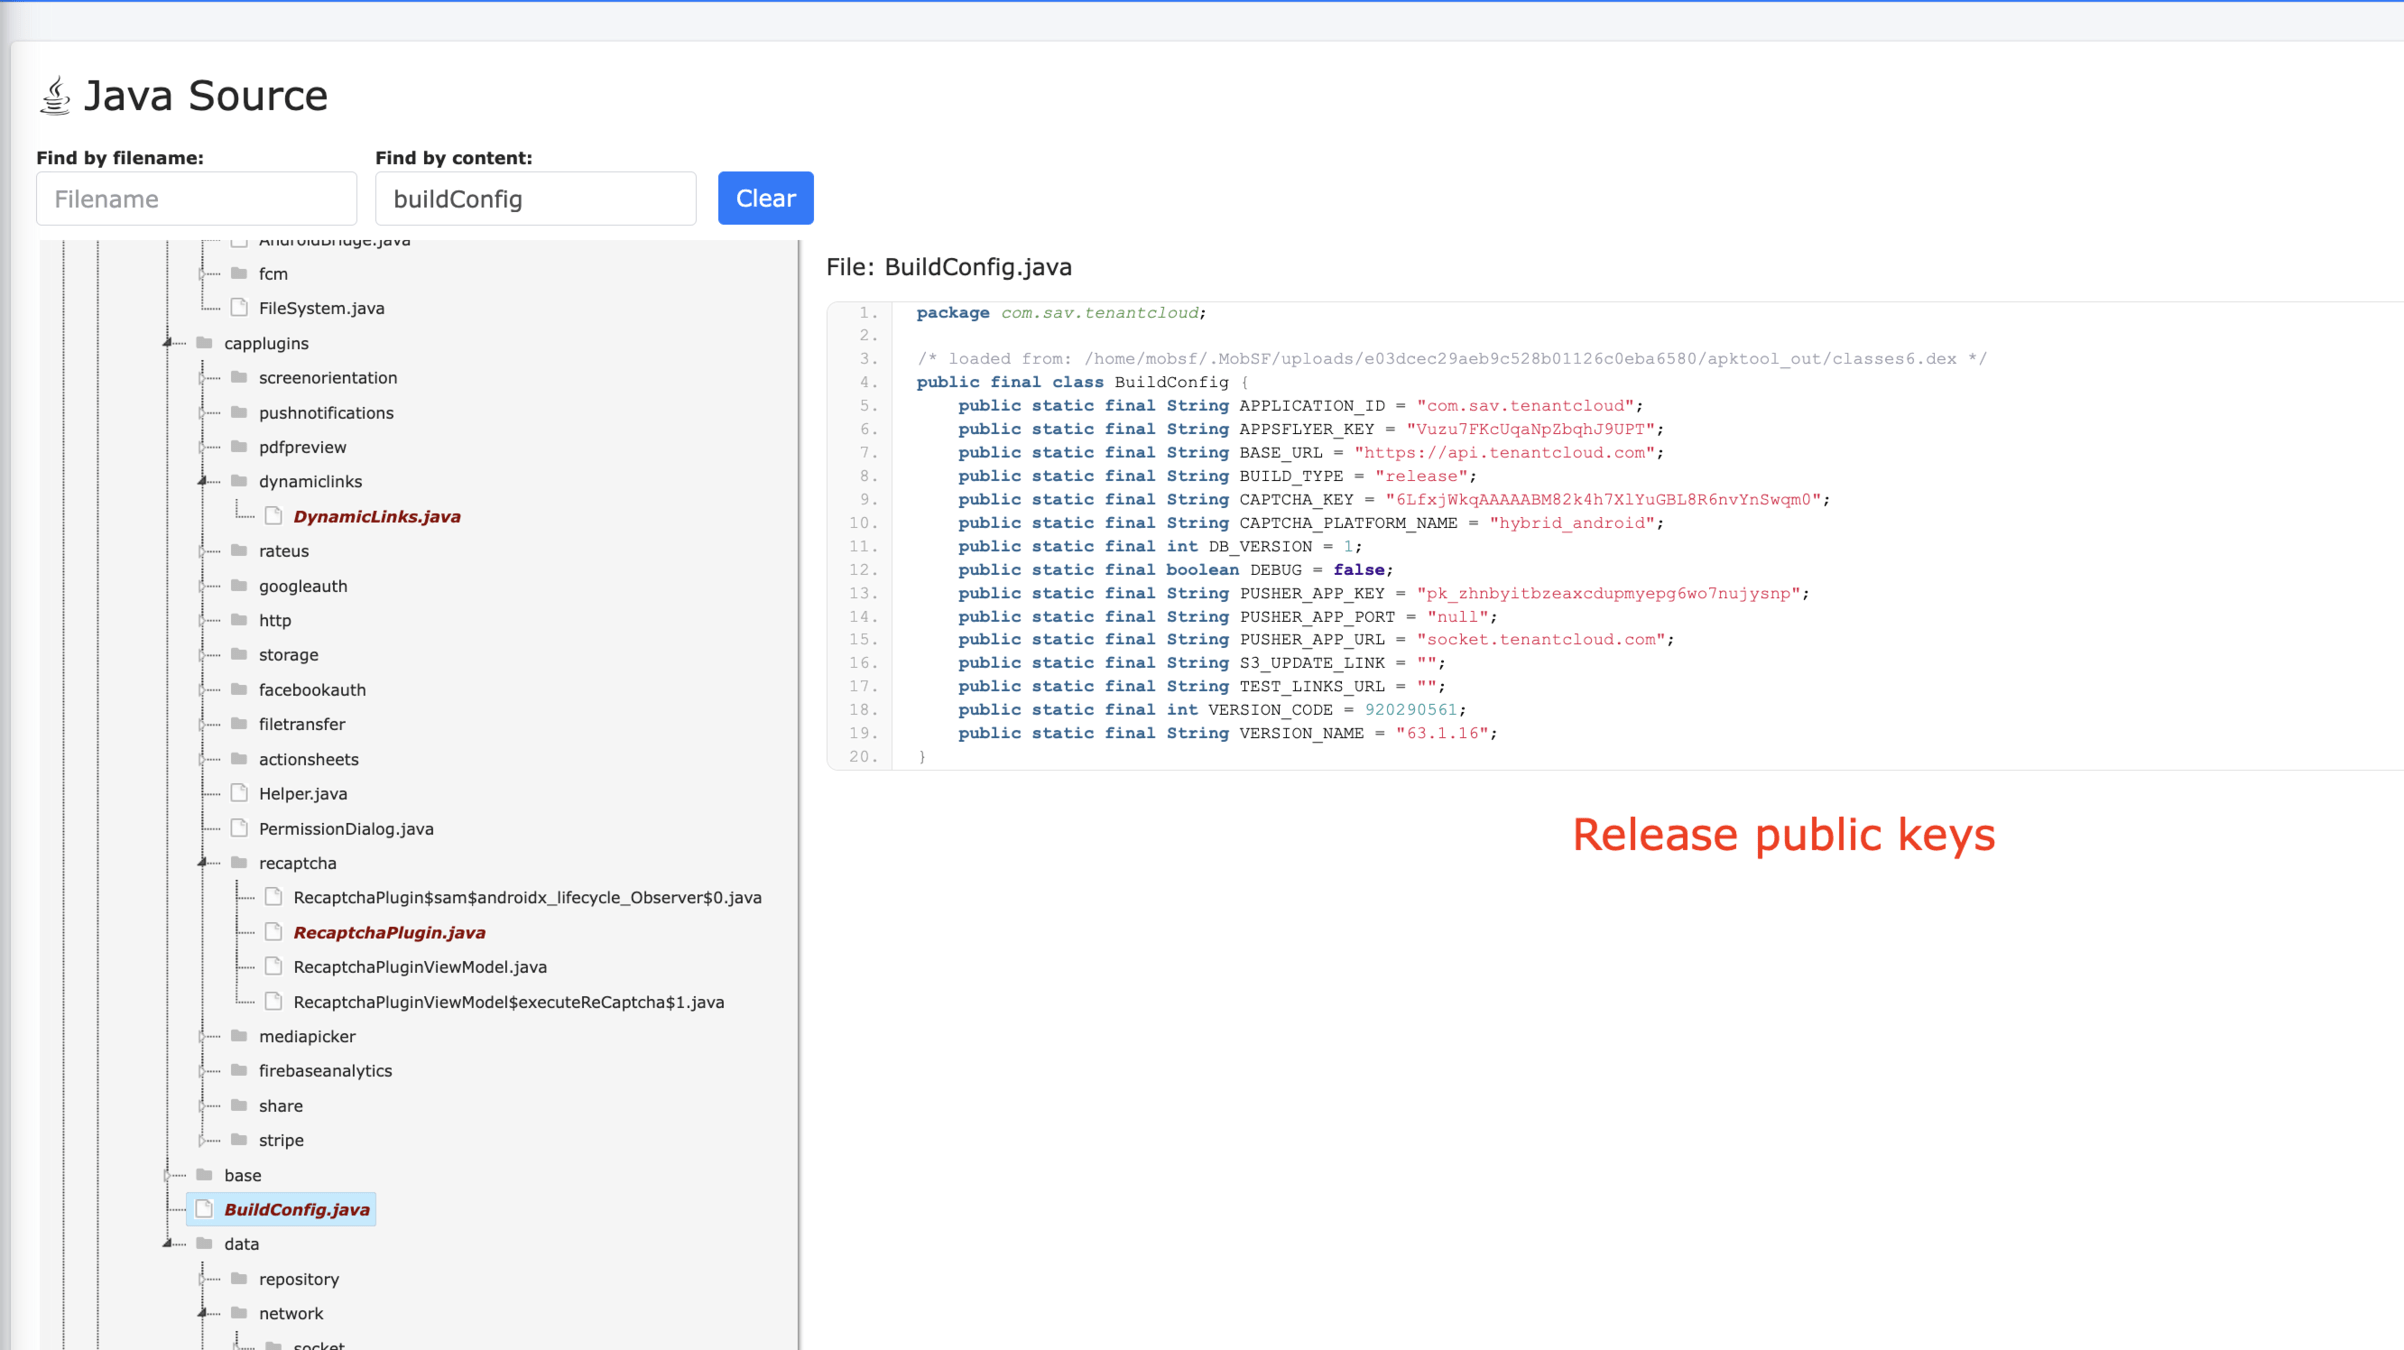Focus the Find by filename field
2404x1350 pixels.
196,199
